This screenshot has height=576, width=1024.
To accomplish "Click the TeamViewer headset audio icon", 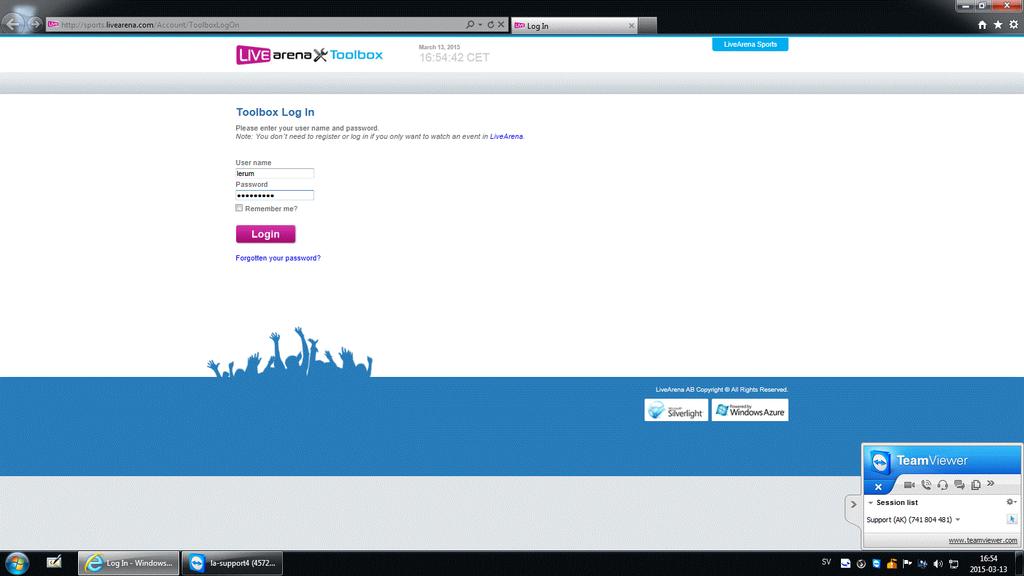I will [x=942, y=485].
